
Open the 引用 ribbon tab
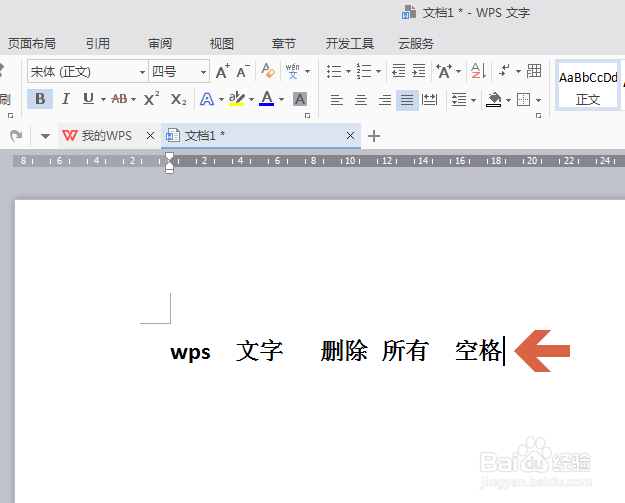pos(98,43)
